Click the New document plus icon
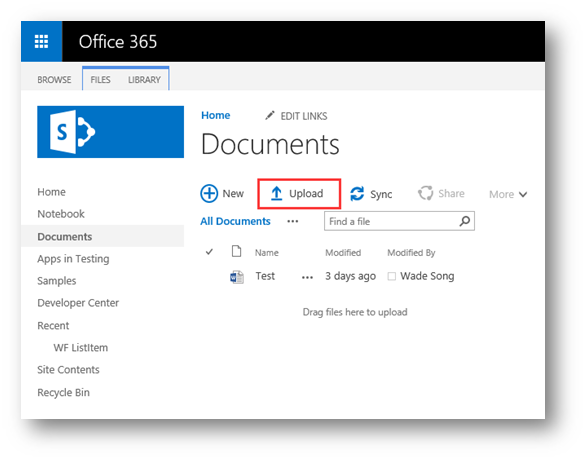The width and height of the screenshot is (587, 461). click(209, 194)
